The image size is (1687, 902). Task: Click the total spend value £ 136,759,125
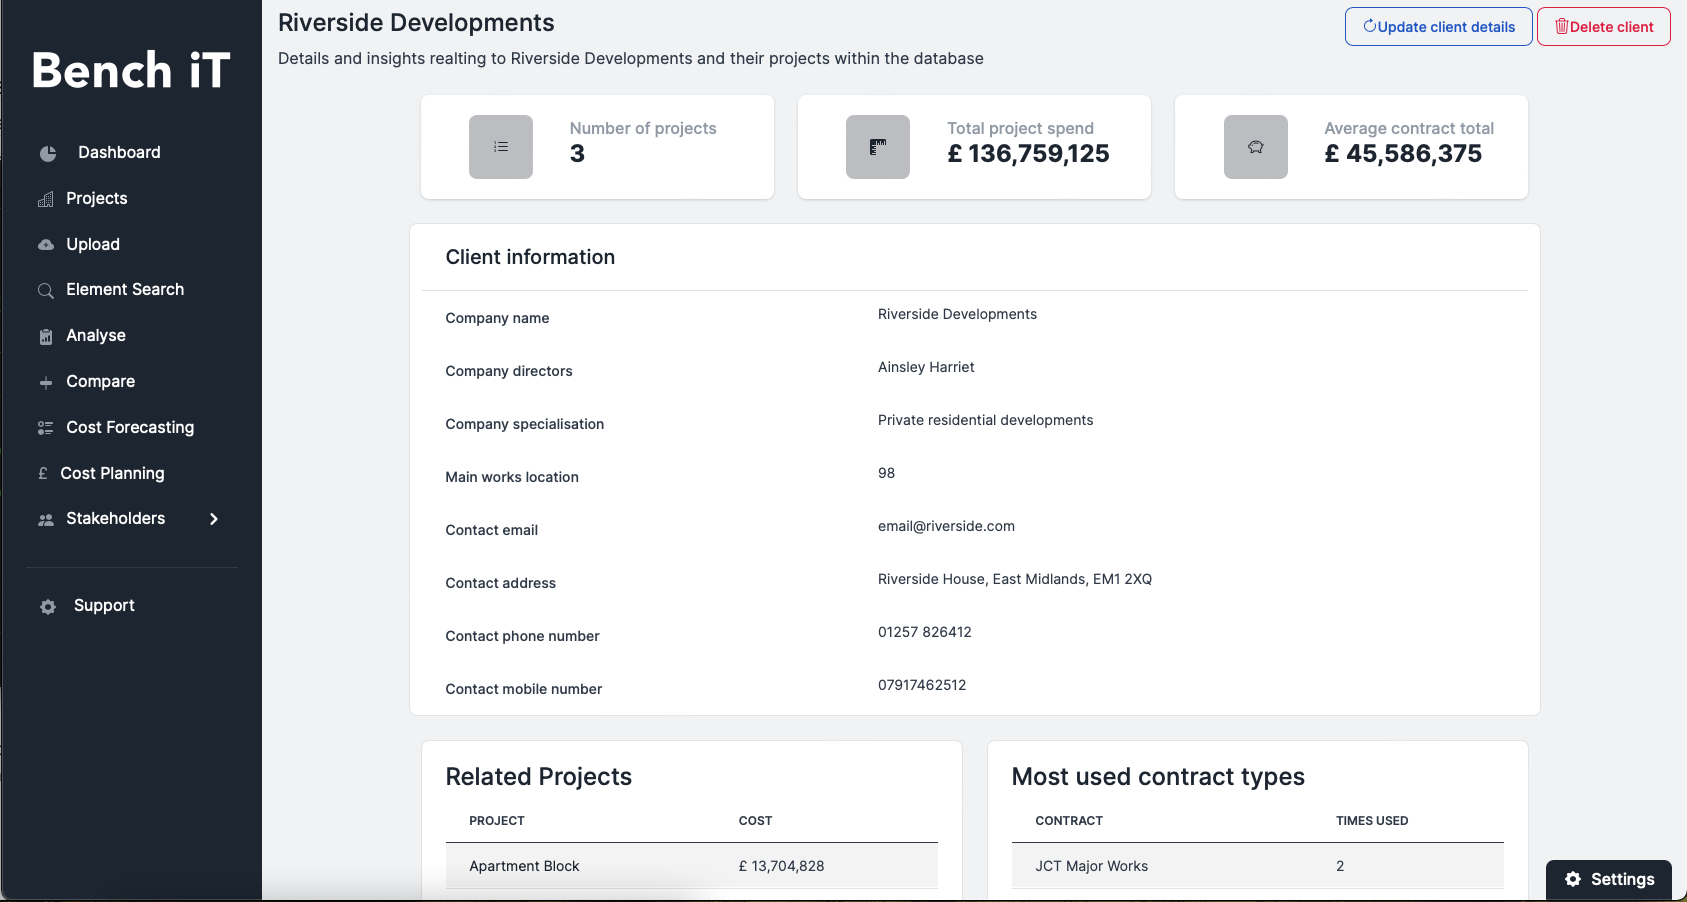click(x=1028, y=153)
